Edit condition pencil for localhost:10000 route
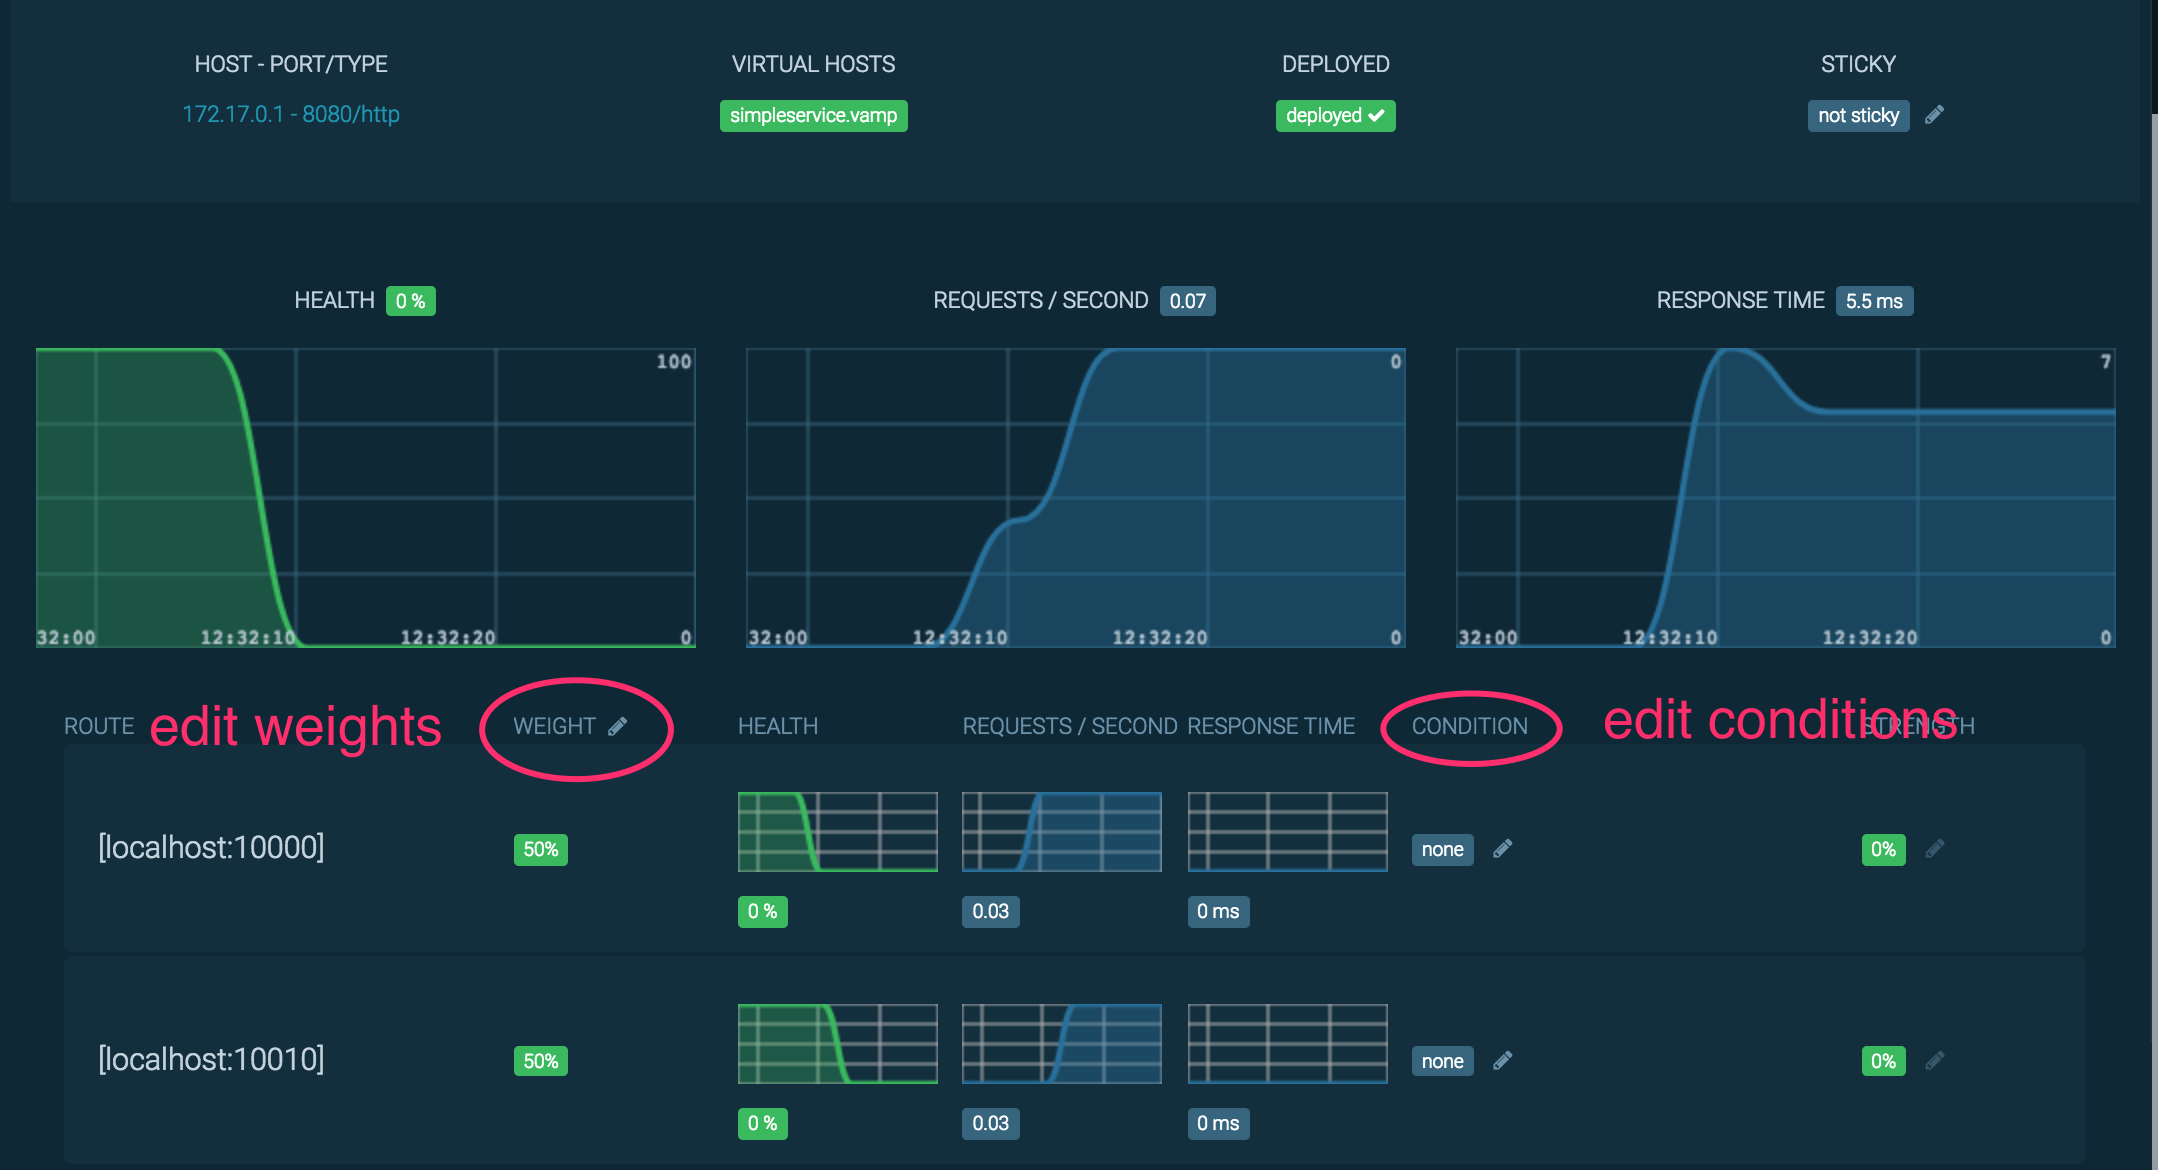The width and height of the screenshot is (2158, 1170). click(x=1502, y=849)
